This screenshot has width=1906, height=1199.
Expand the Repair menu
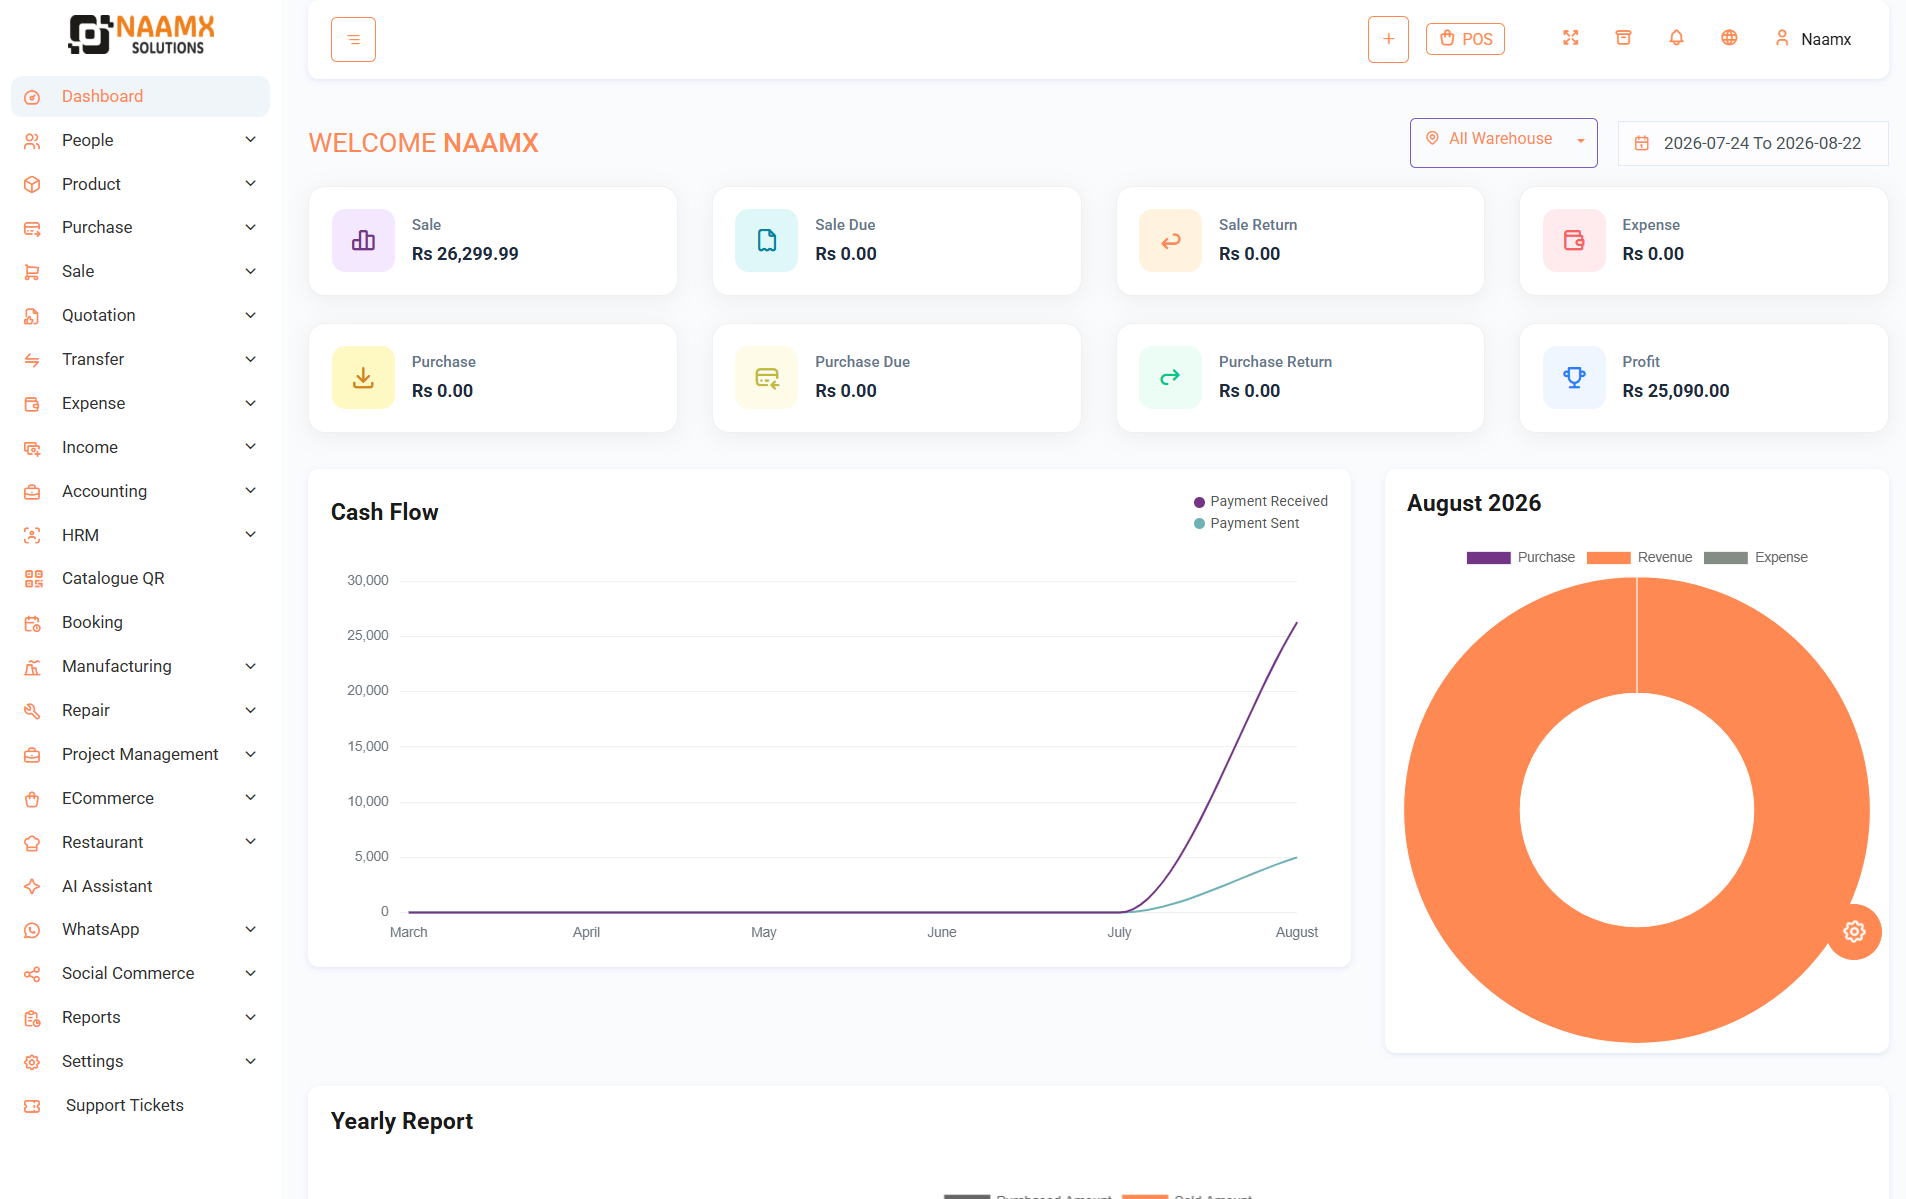[x=140, y=710]
